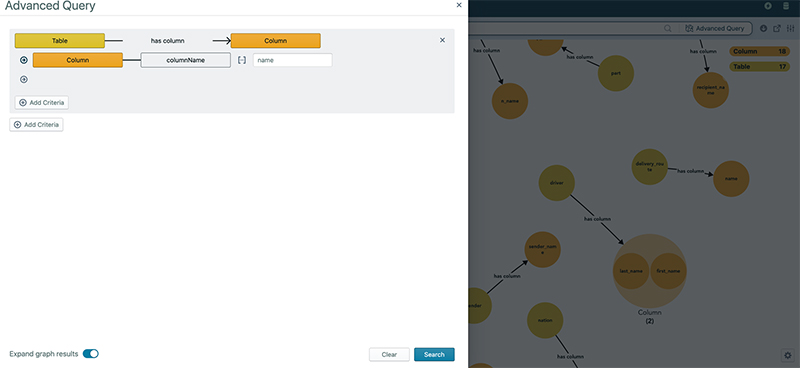Screen dimensions: 800x368
Task: Click the inner Add Criteria button
Action: point(42,103)
